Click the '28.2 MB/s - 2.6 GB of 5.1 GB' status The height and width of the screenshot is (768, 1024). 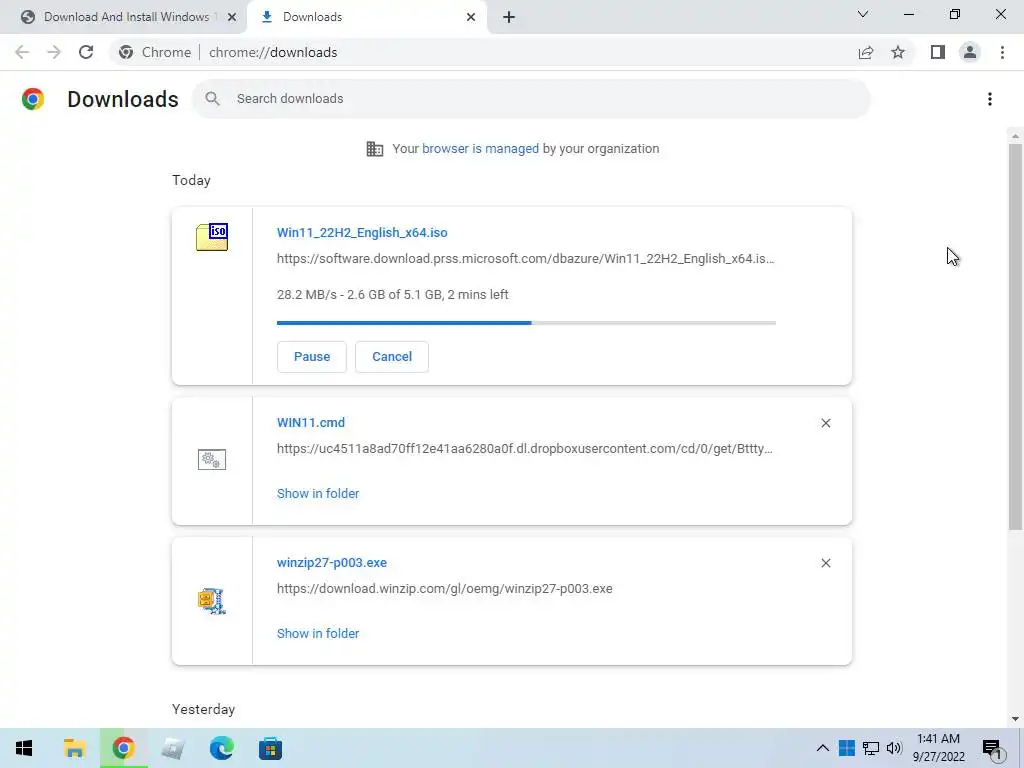(392, 295)
